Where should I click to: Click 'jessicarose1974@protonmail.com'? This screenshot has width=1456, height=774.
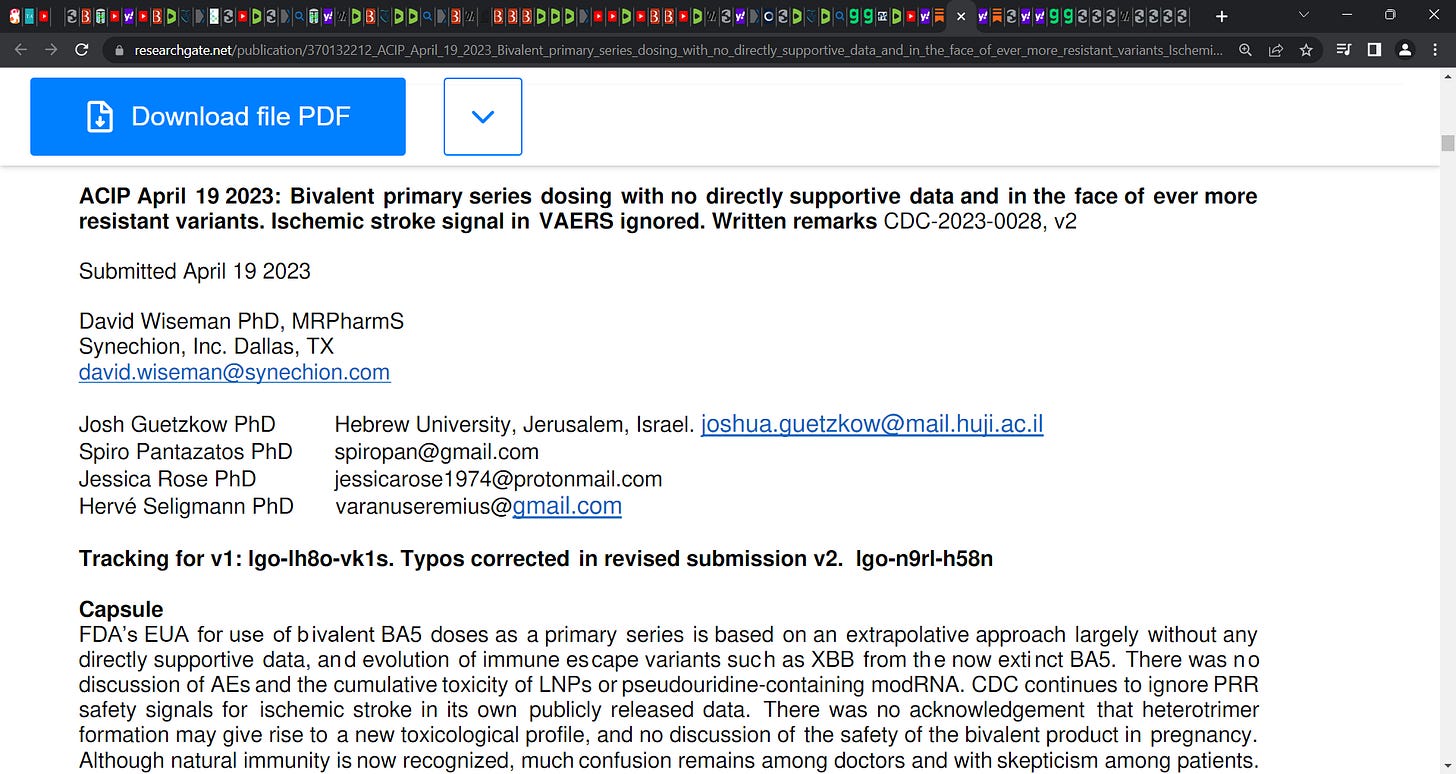pos(499,479)
